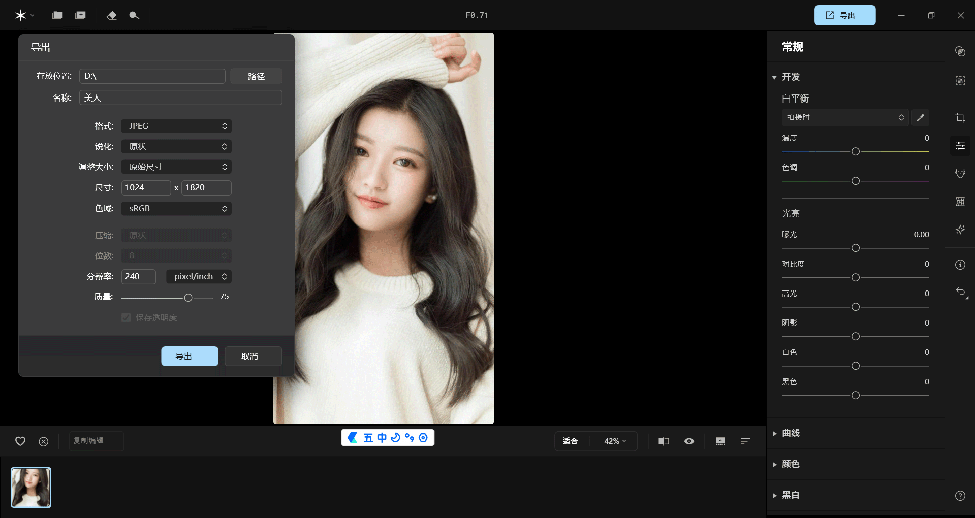Click the help question mark icon at bottom right

tap(960, 496)
